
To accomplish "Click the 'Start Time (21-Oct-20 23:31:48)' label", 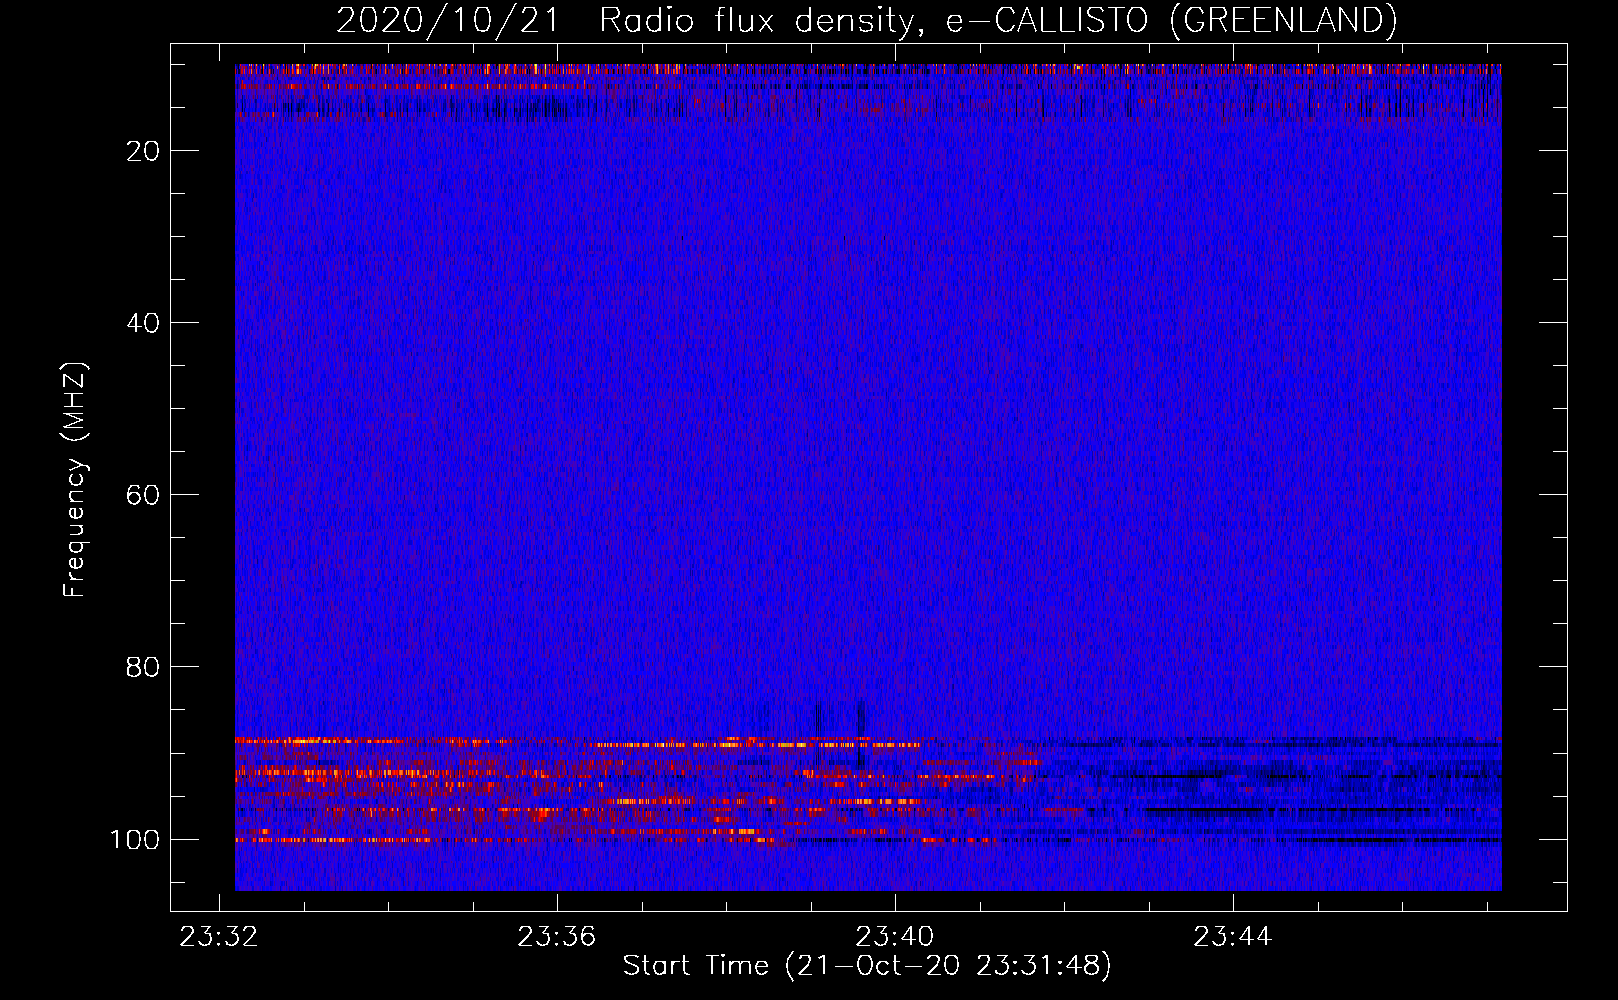I will (x=867, y=966).
